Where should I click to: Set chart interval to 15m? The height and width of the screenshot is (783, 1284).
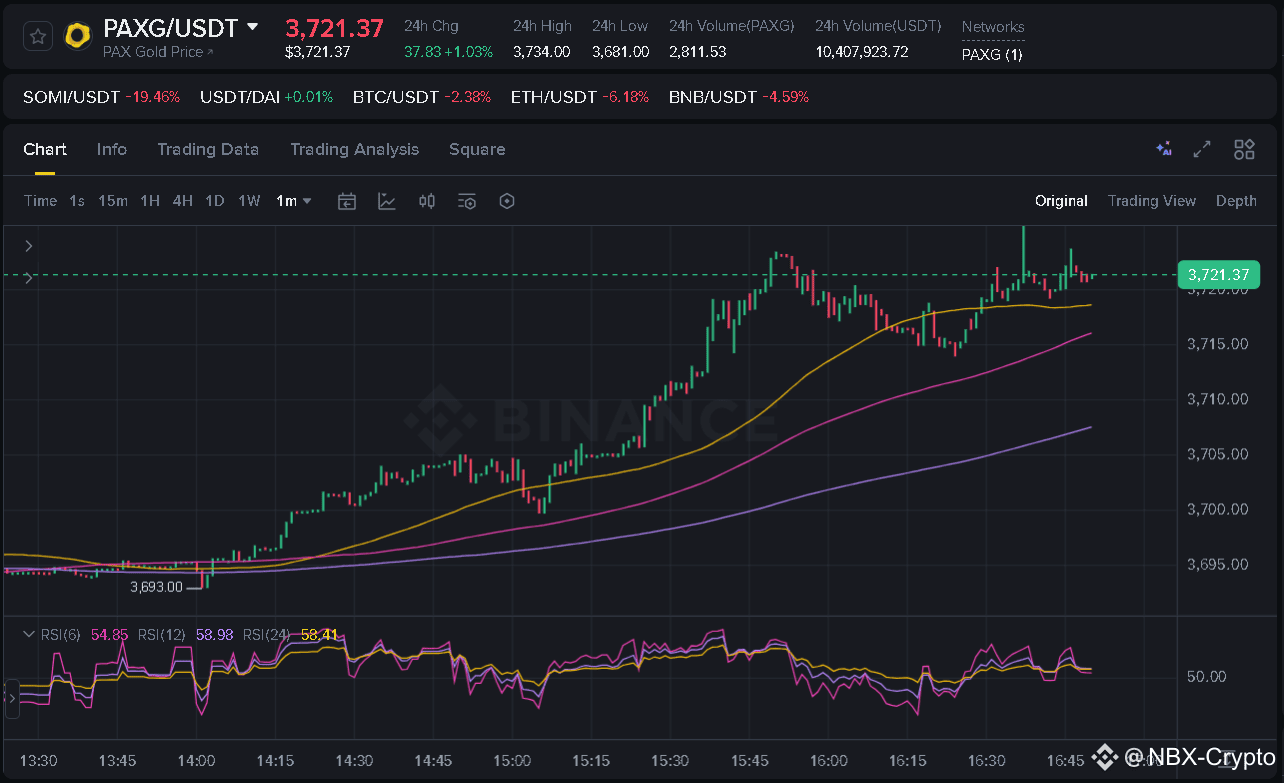pyautogui.click(x=113, y=201)
